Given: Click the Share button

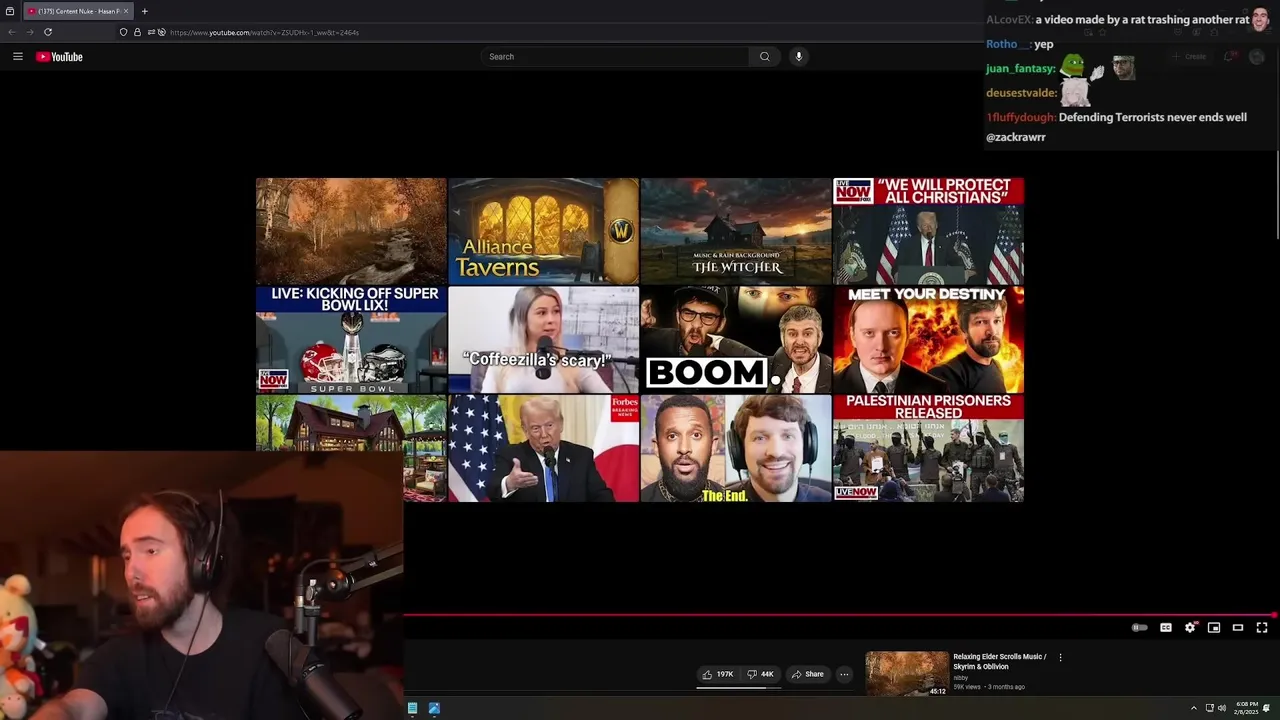Looking at the screenshot, I should [x=807, y=674].
